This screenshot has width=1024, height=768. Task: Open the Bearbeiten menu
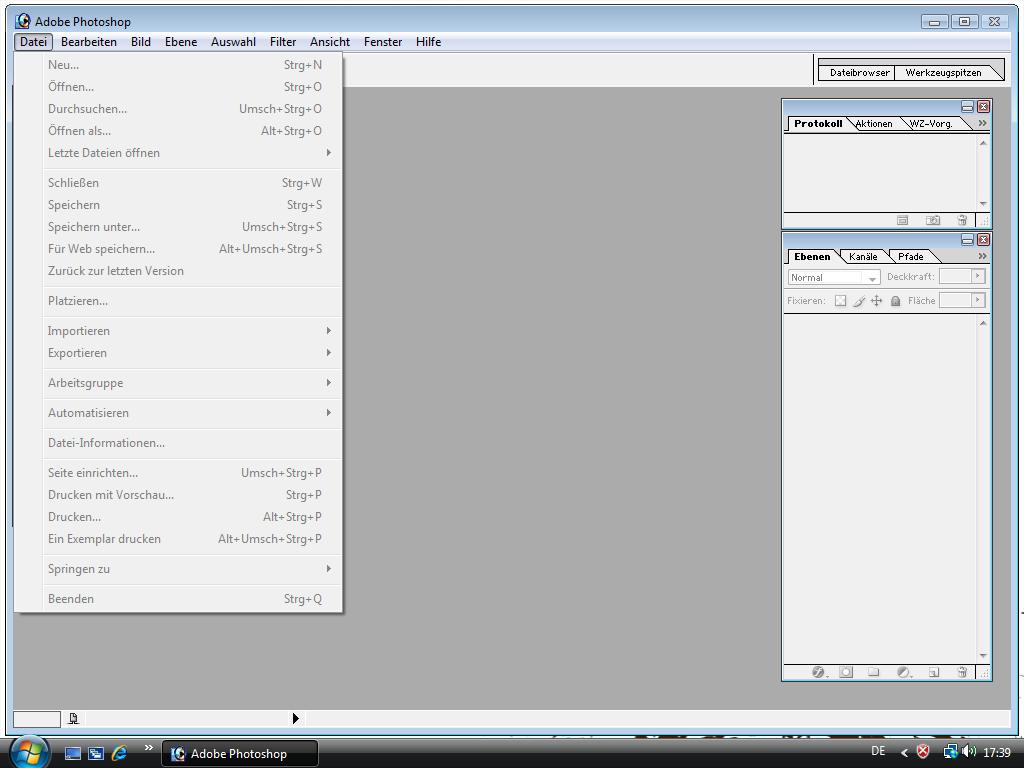coord(88,42)
